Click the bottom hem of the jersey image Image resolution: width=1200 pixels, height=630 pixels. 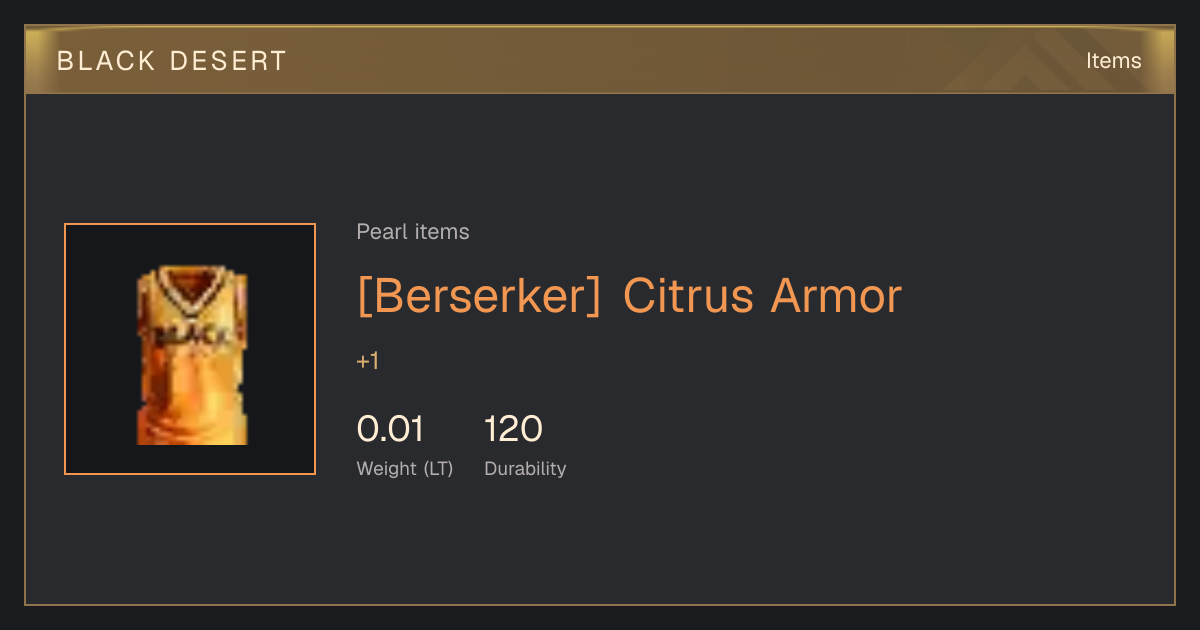pyautogui.click(x=192, y=434)
